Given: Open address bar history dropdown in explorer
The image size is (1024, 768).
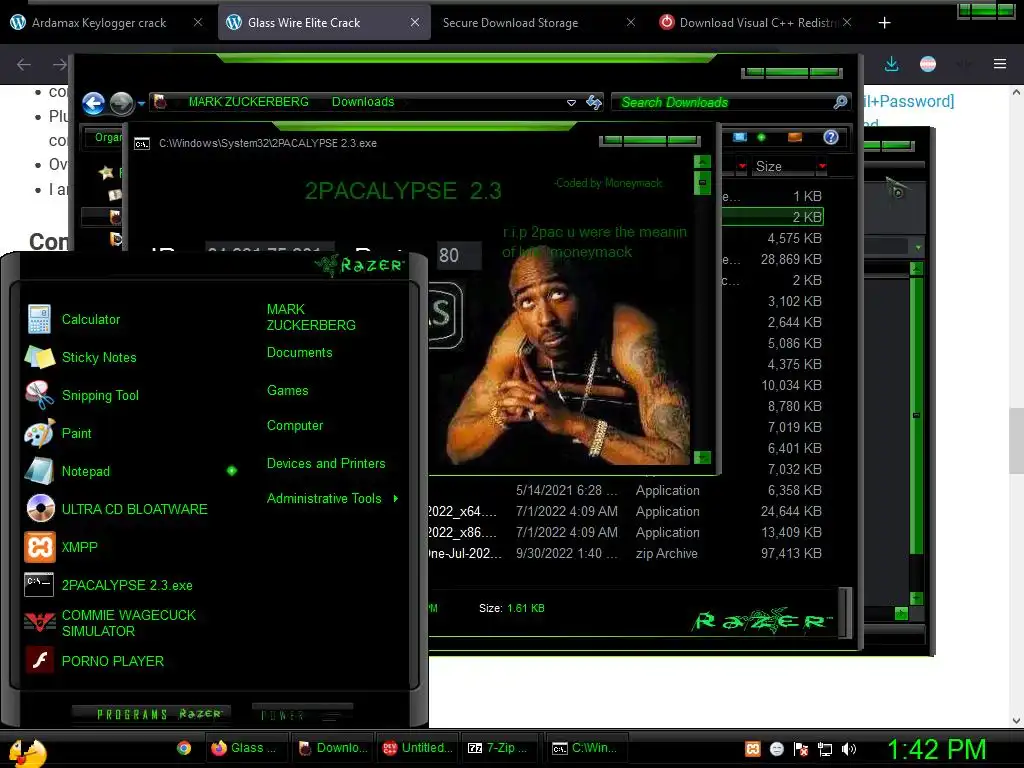Looking at the screenshot, I should click(571, 103).
